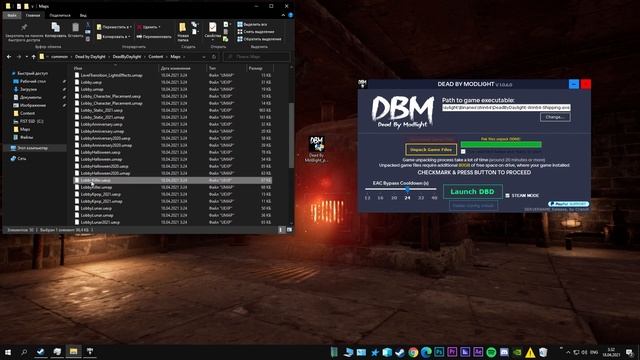
Task: Switch Explorer to large icons view in status bar
Action: pos(289,230)
